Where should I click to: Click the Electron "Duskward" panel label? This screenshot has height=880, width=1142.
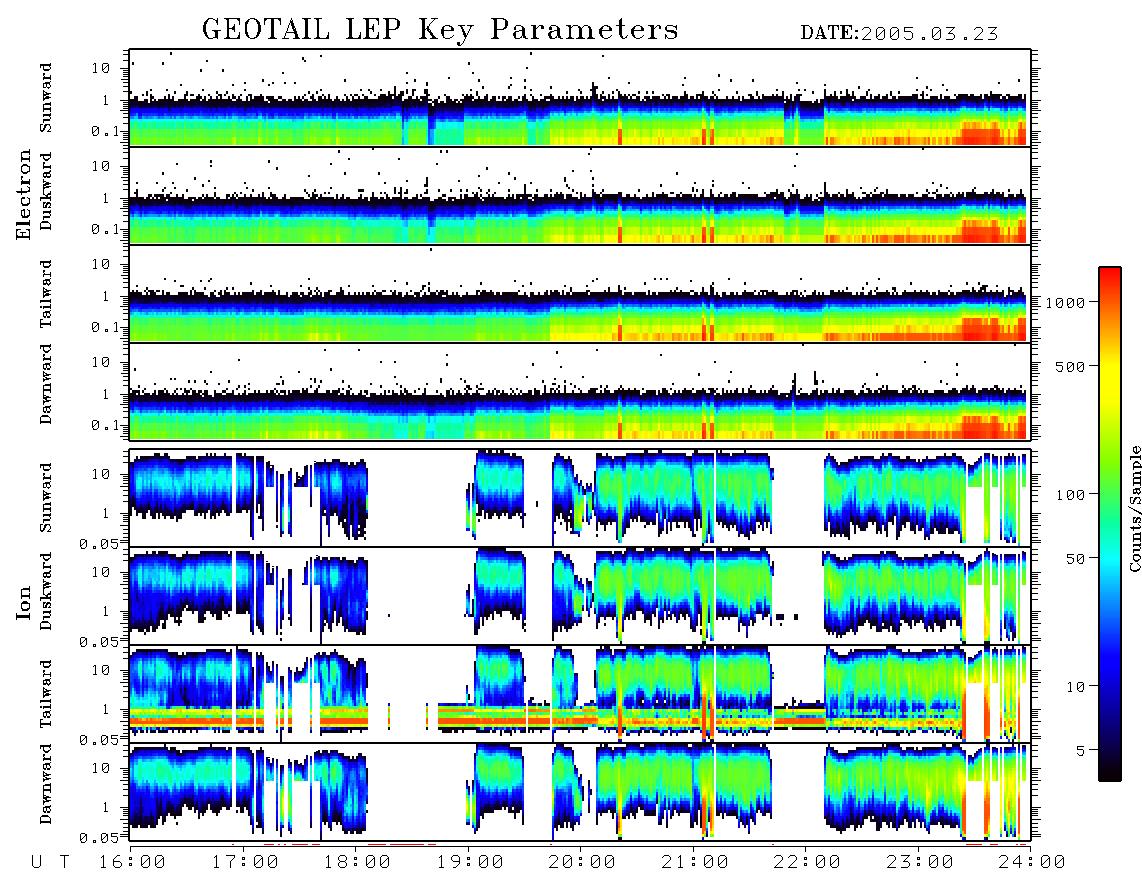click(47, 191)
